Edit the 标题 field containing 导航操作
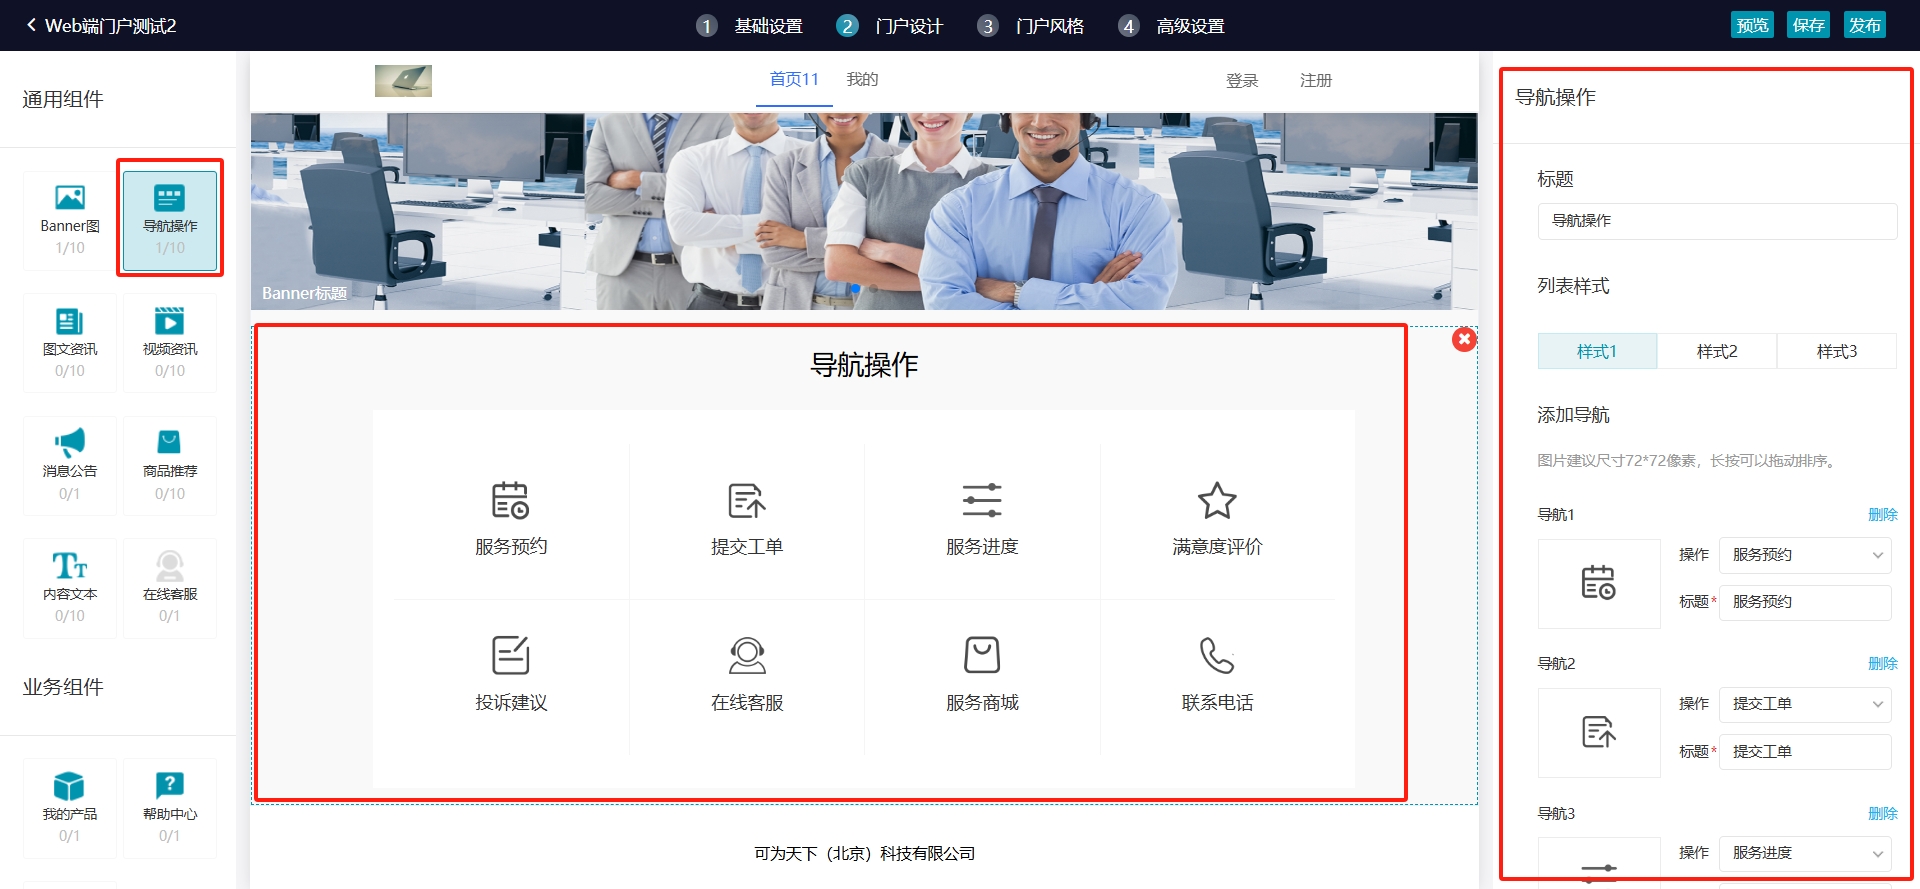Screen dimensions: 1920x889 tap(1717, 221)
